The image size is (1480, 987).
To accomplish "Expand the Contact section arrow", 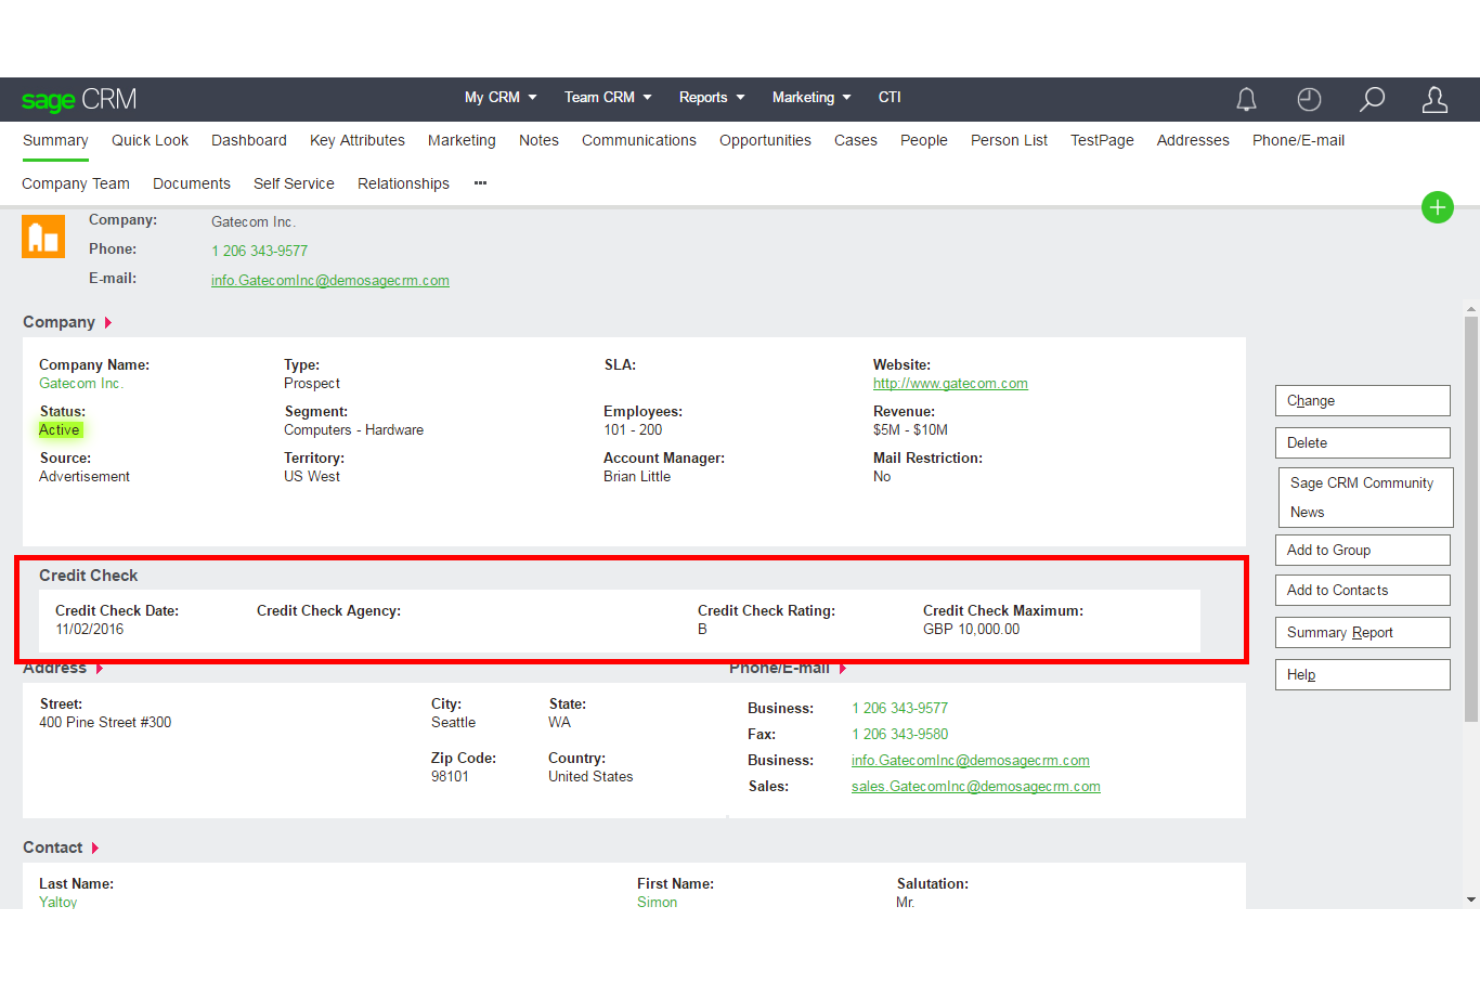I will click(97, 847).
